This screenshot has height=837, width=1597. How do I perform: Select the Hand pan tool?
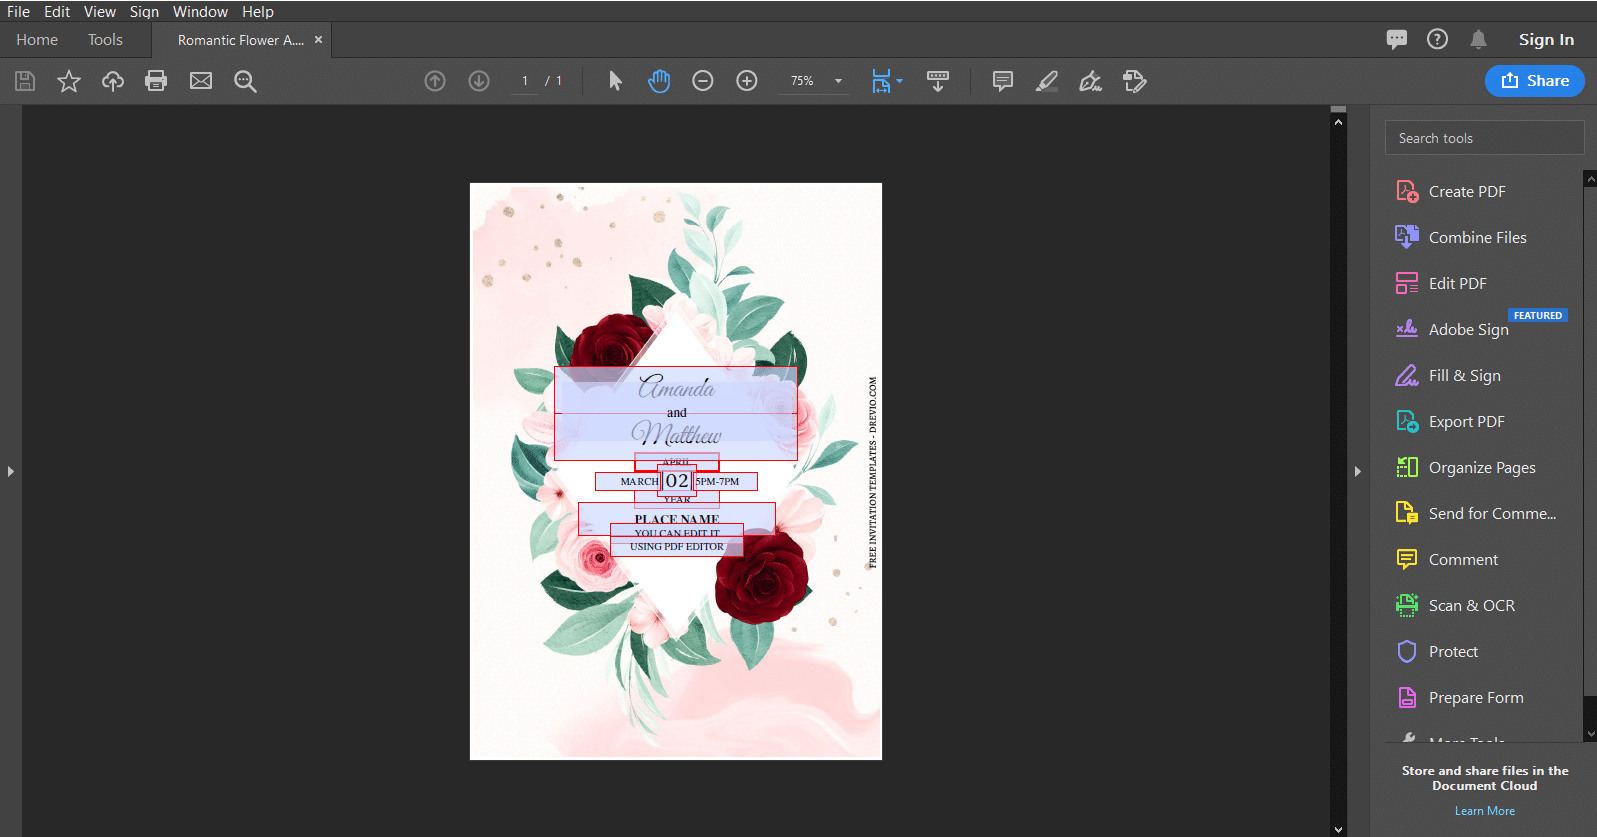point(659,81)
